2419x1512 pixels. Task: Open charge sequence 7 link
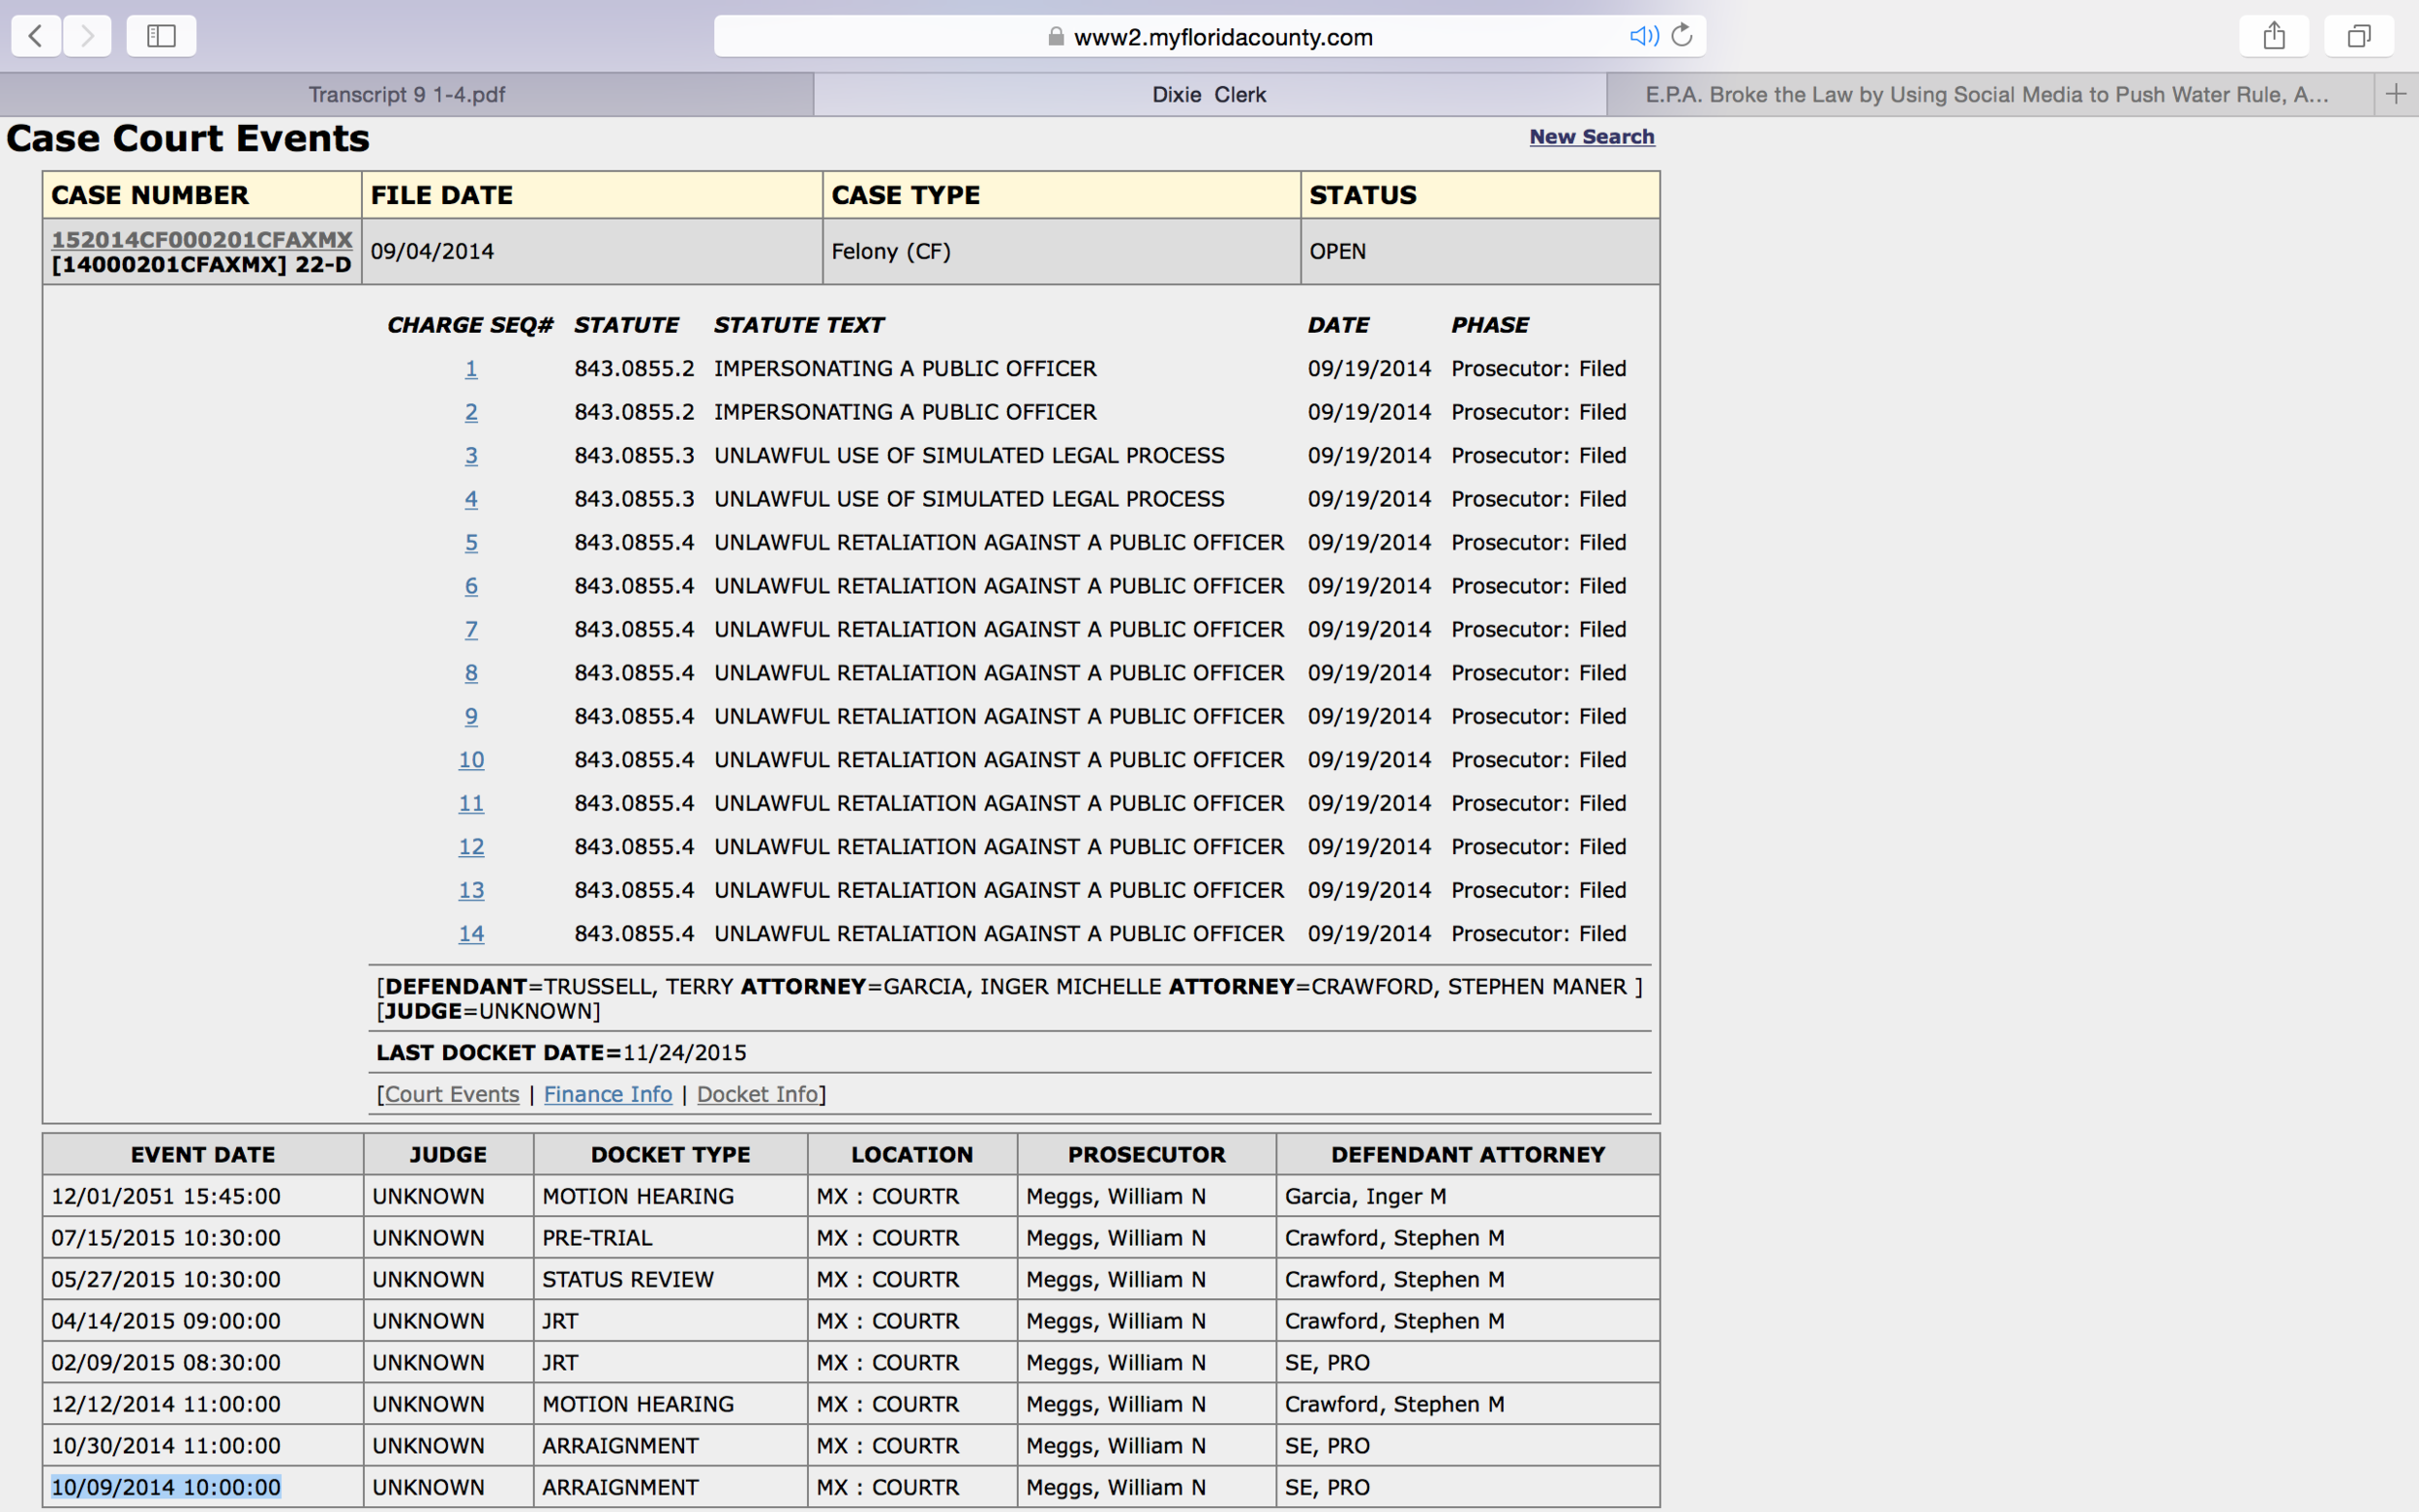(x=471, y=629)
